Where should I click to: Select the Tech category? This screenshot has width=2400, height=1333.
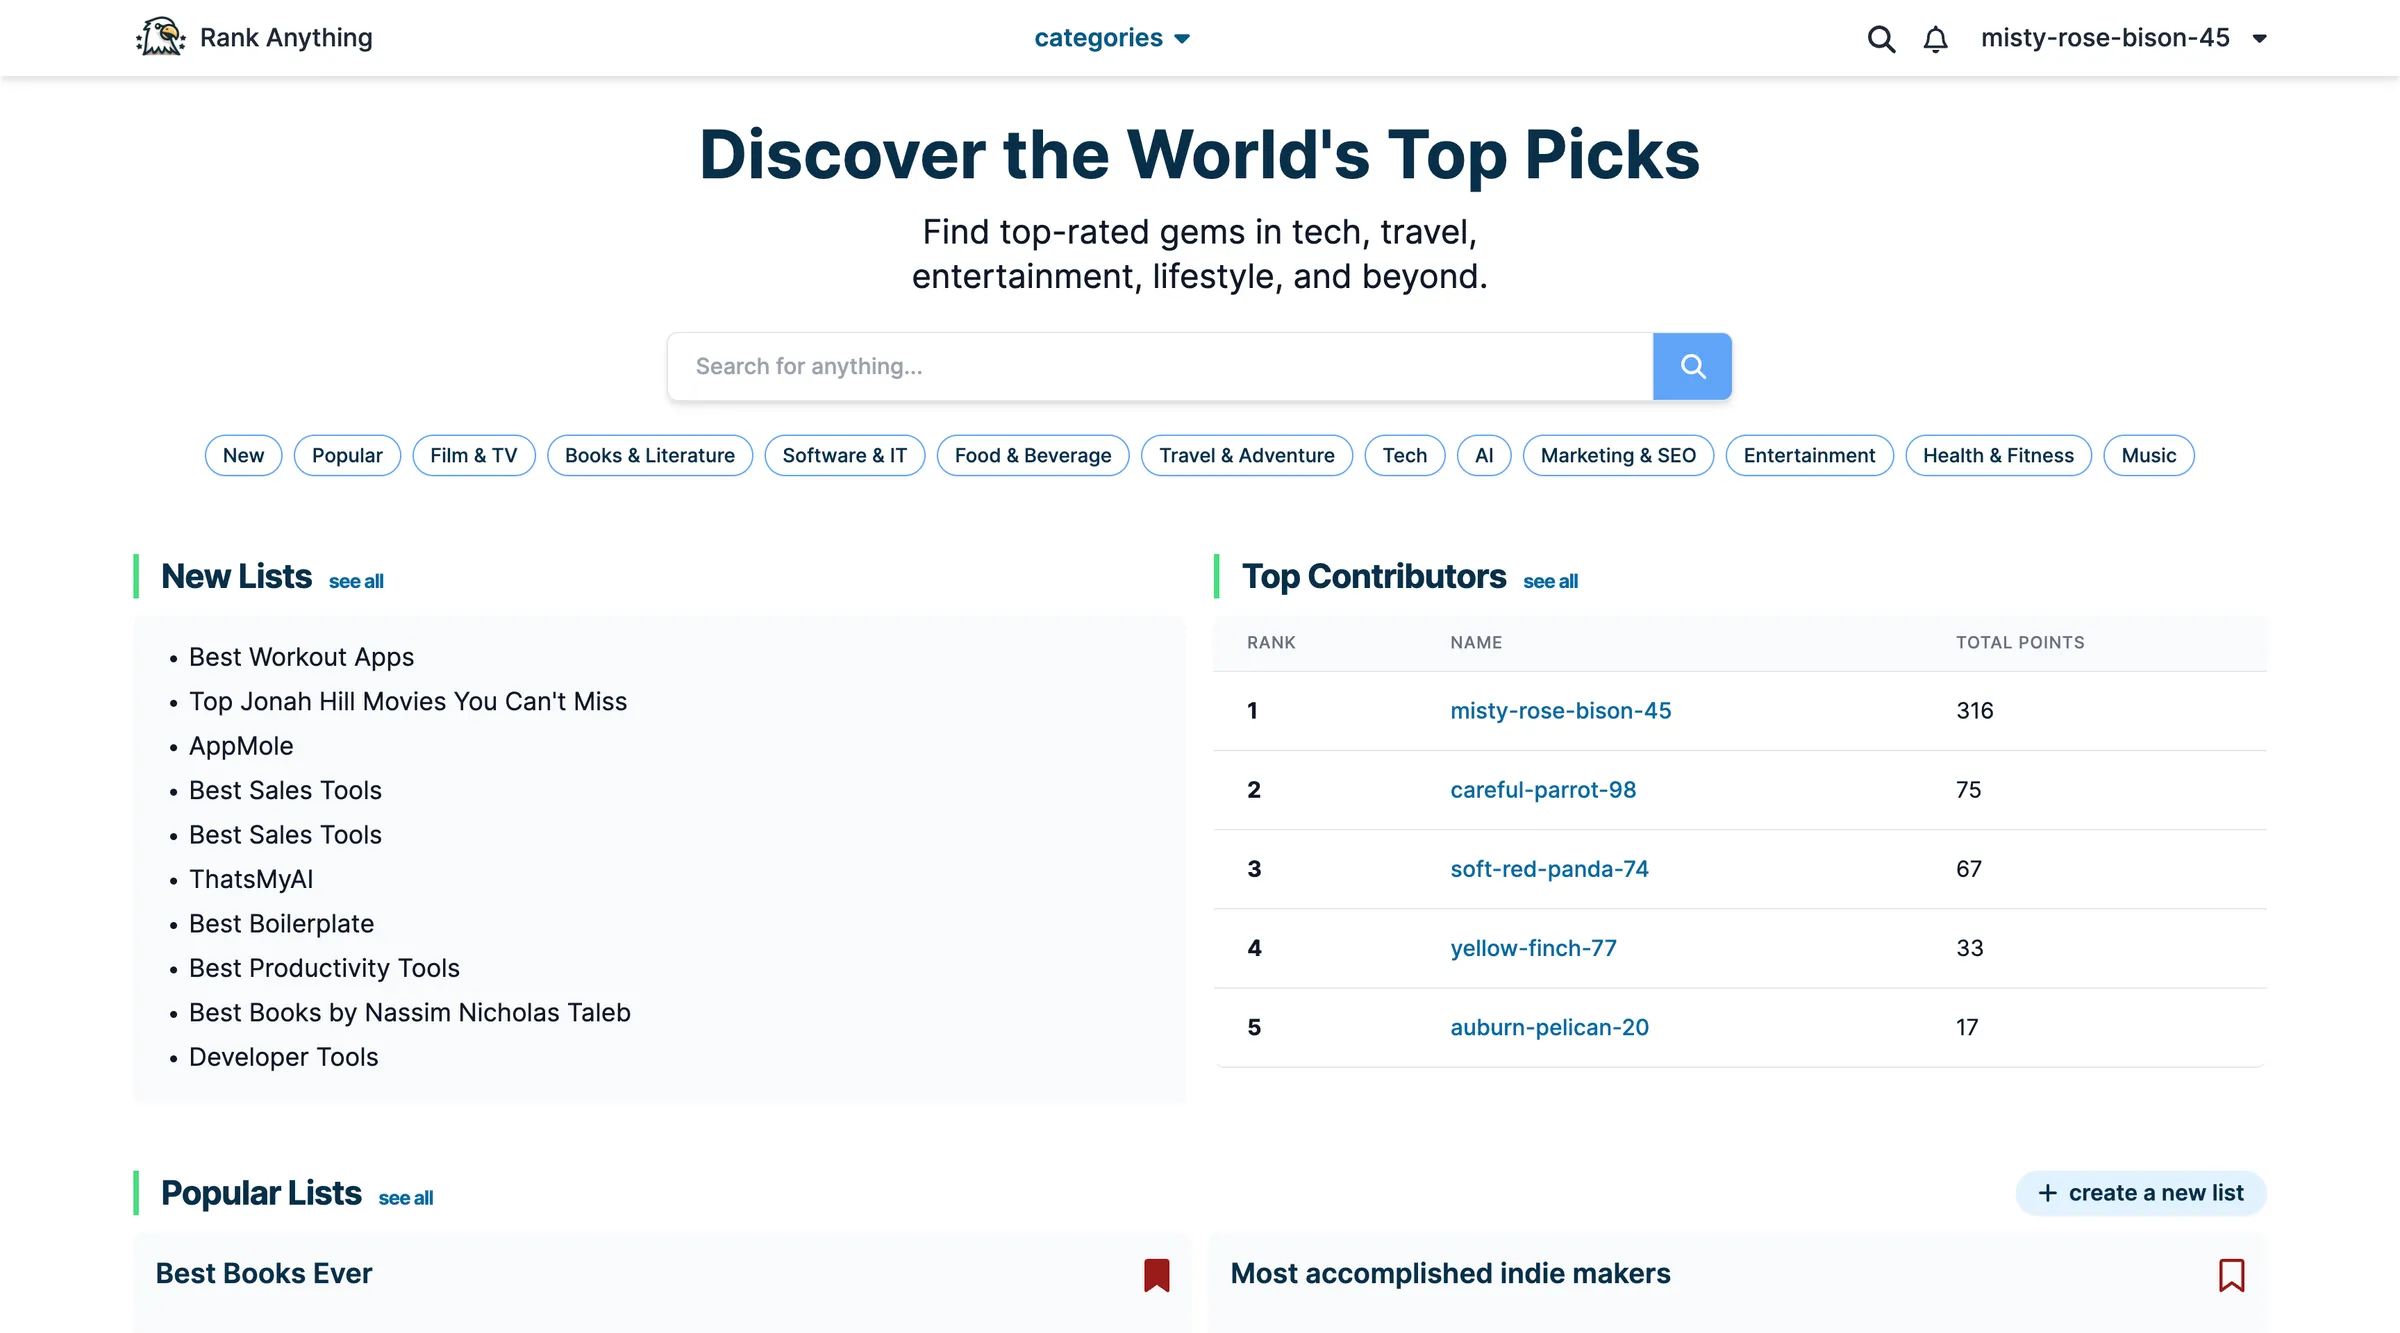coord(1404,455)
